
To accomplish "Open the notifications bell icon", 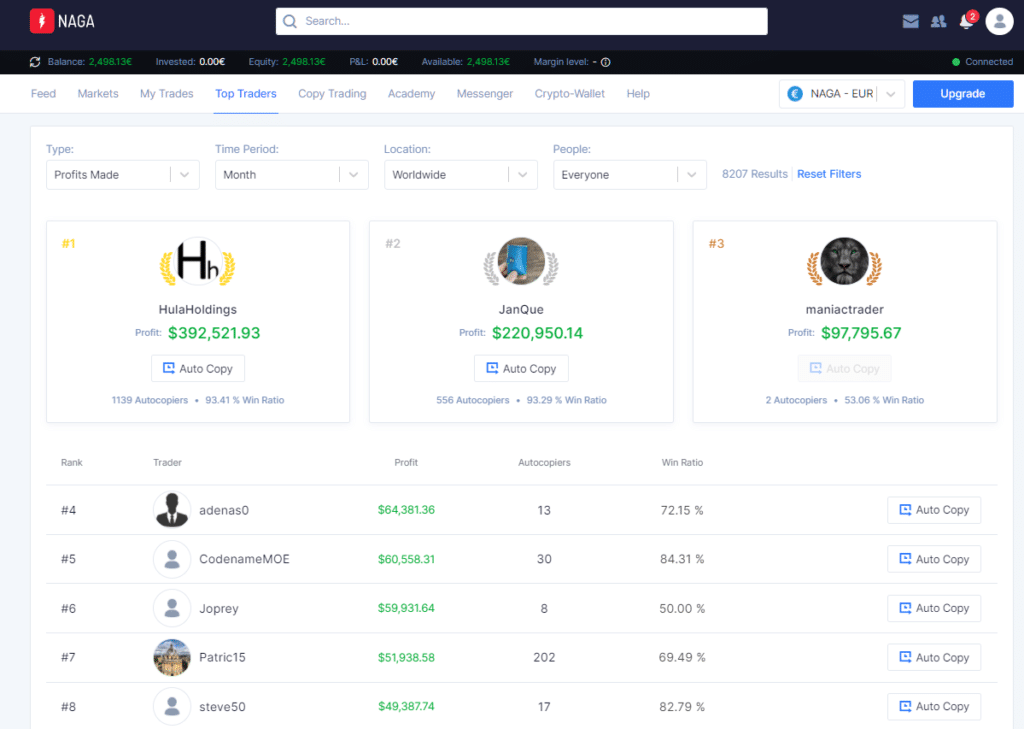I will 967,22.
